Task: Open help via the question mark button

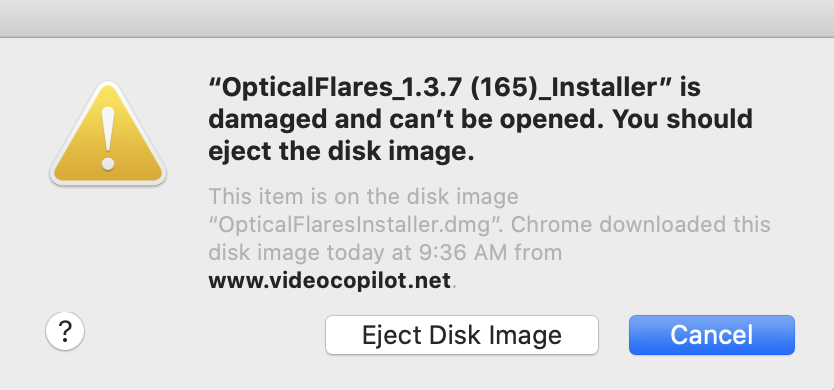Action: point(65,331)
